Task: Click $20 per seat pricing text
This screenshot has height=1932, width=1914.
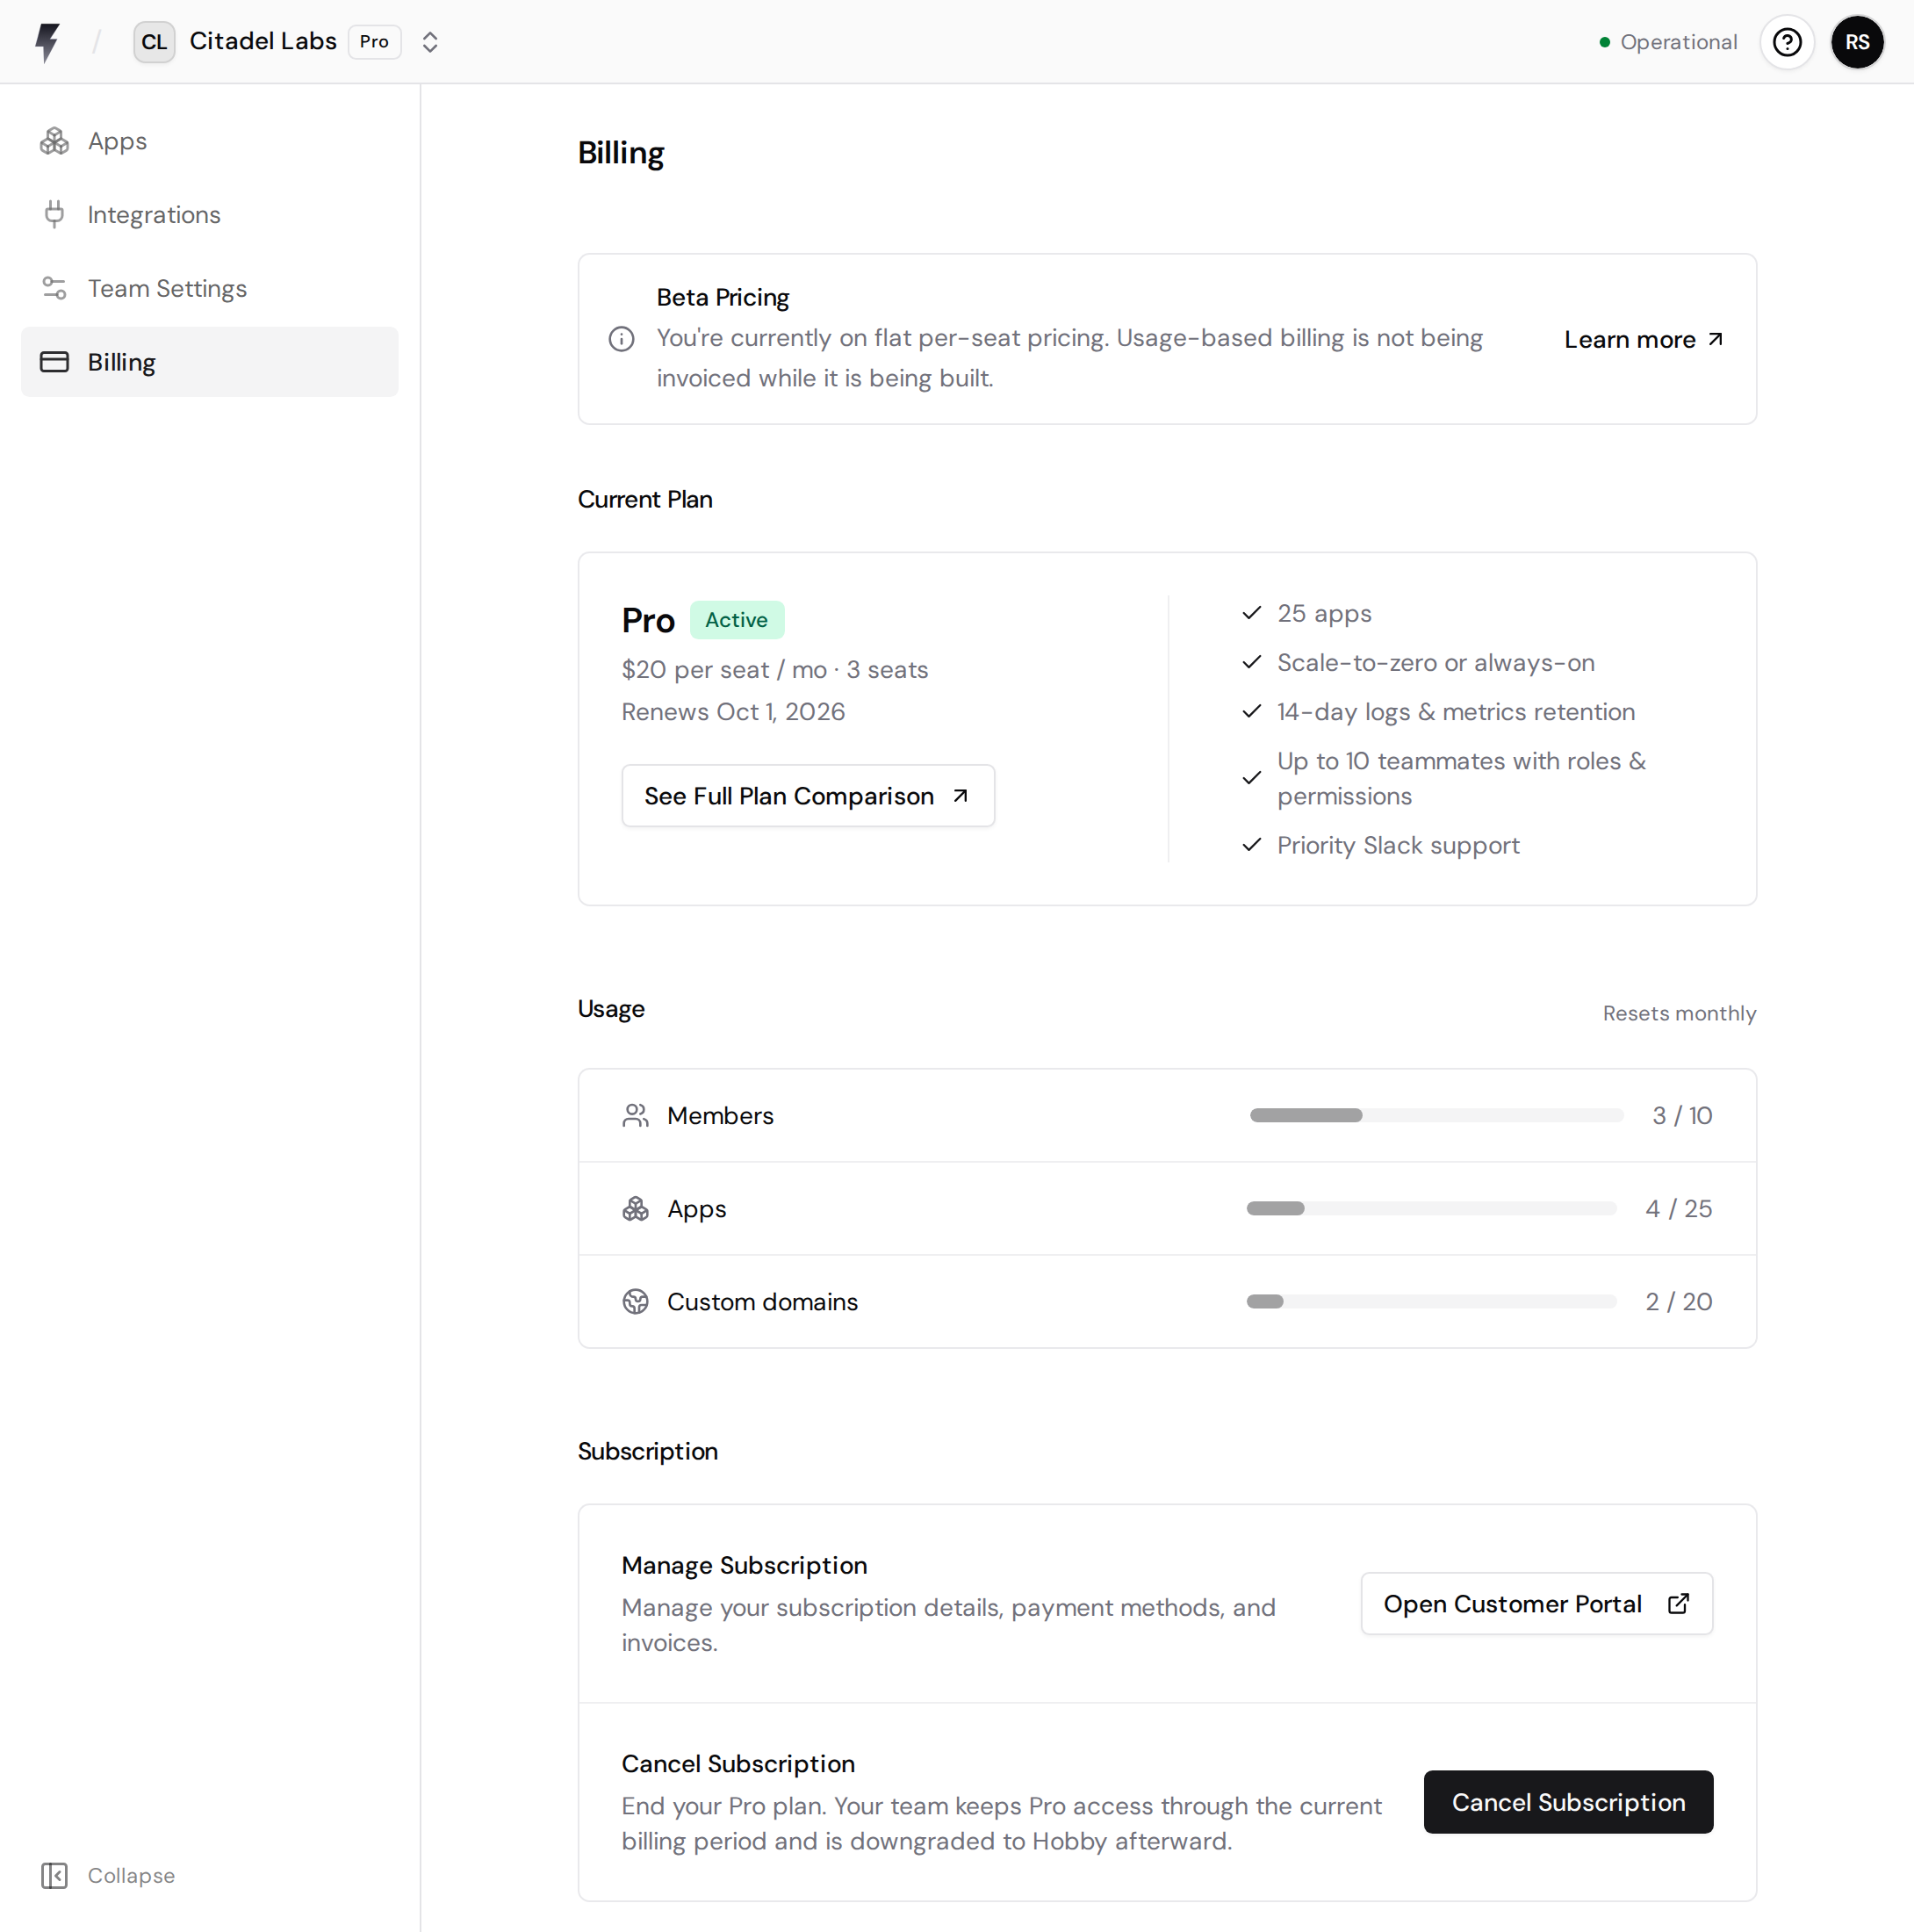Action: click(x=775, y=669)
